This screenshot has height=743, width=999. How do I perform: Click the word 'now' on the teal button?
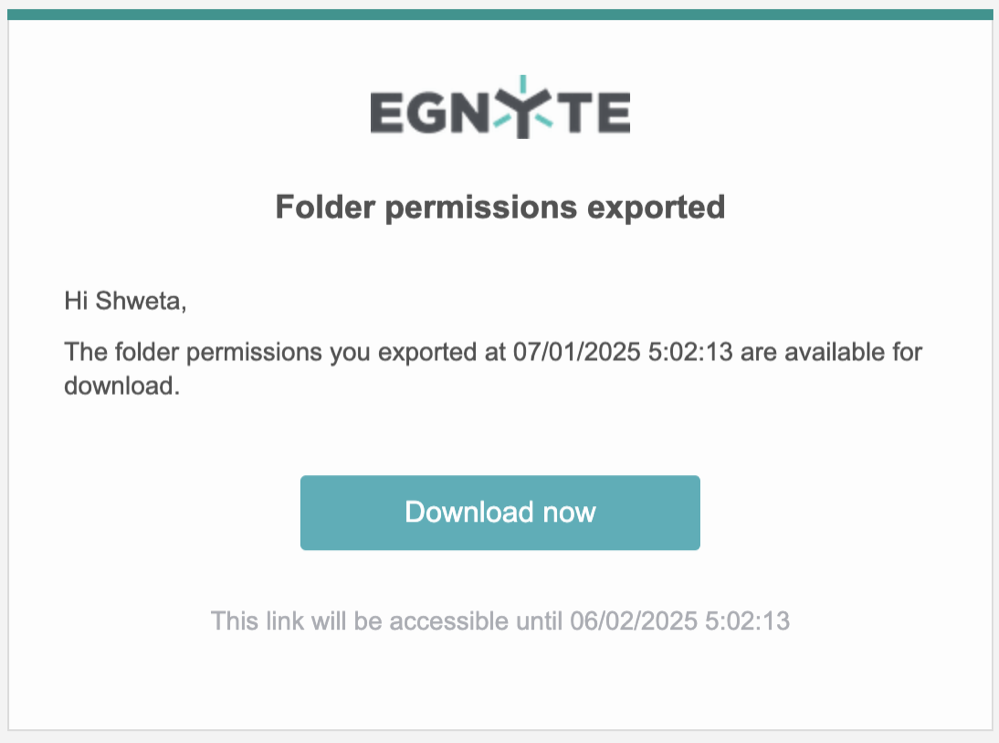569,512
